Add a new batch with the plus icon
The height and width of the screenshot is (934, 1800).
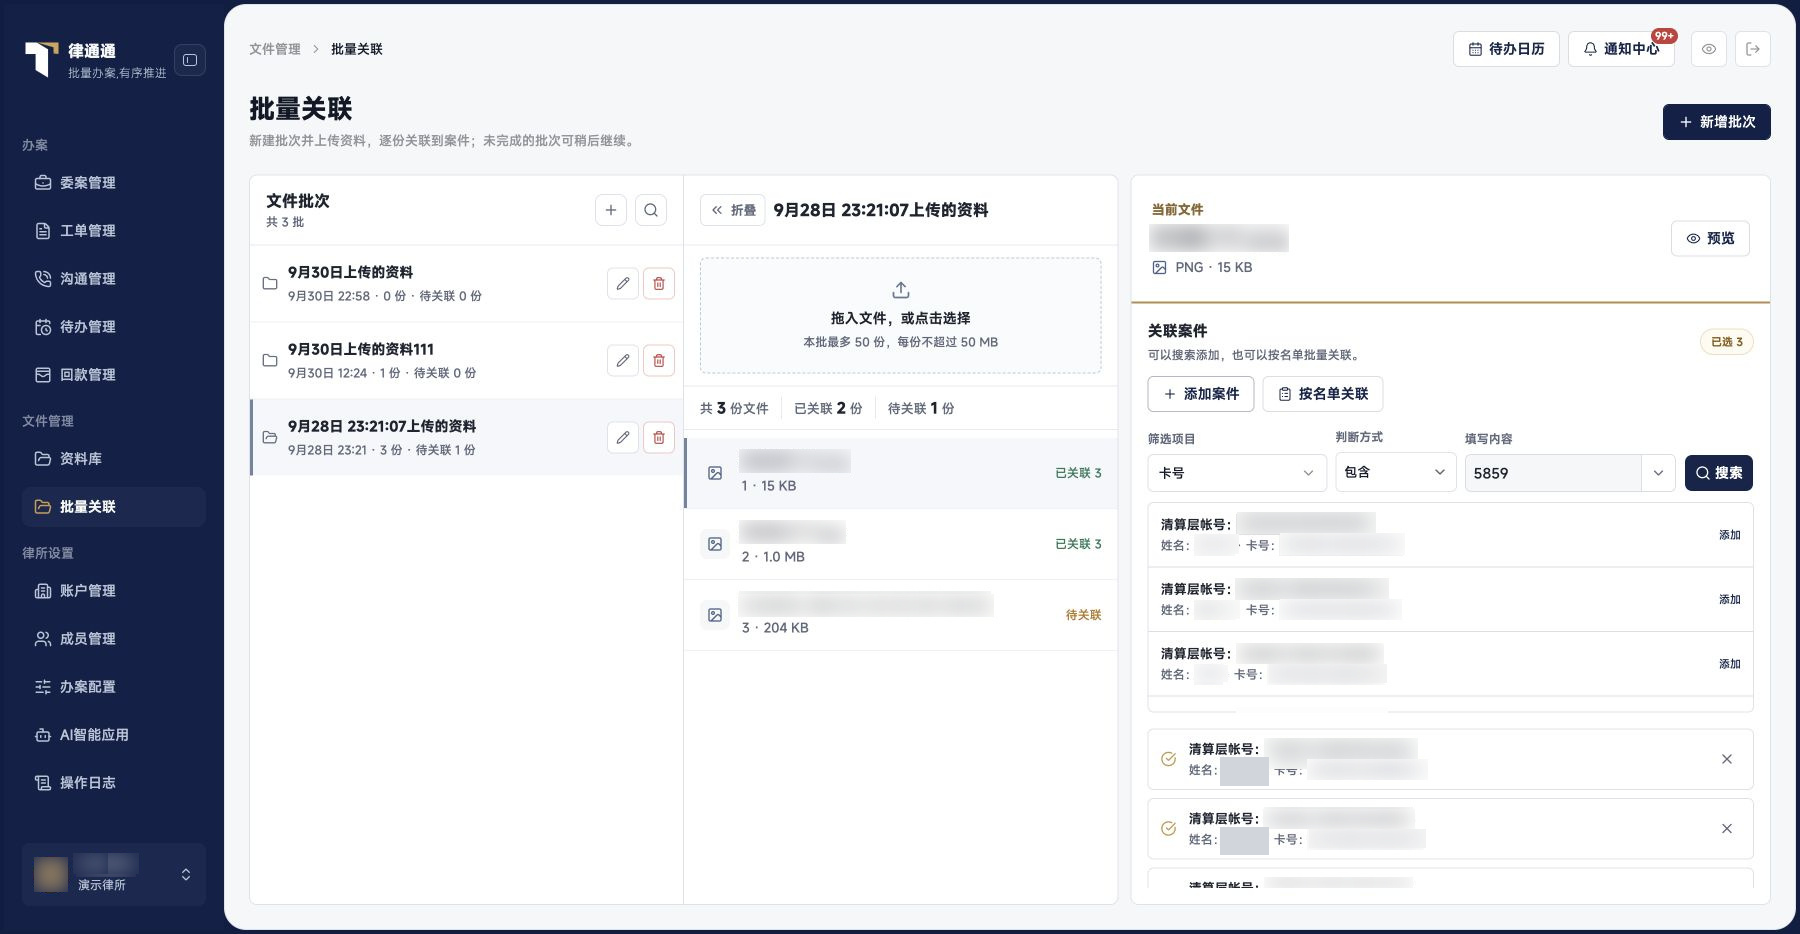pos(611,210)
